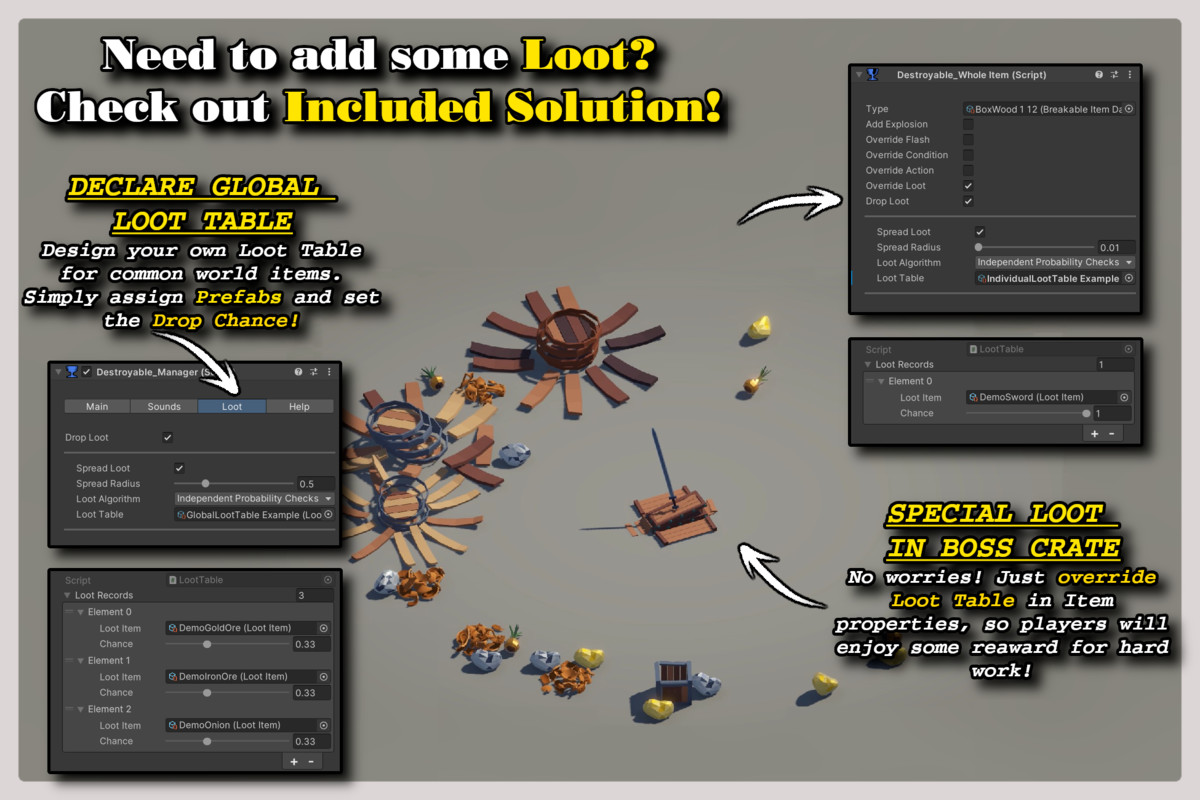Open object picker for GlobalLootTable Example field
The height and width of the screenshot is (800, 1200).
pyautogui.click(x=328, y=514)
